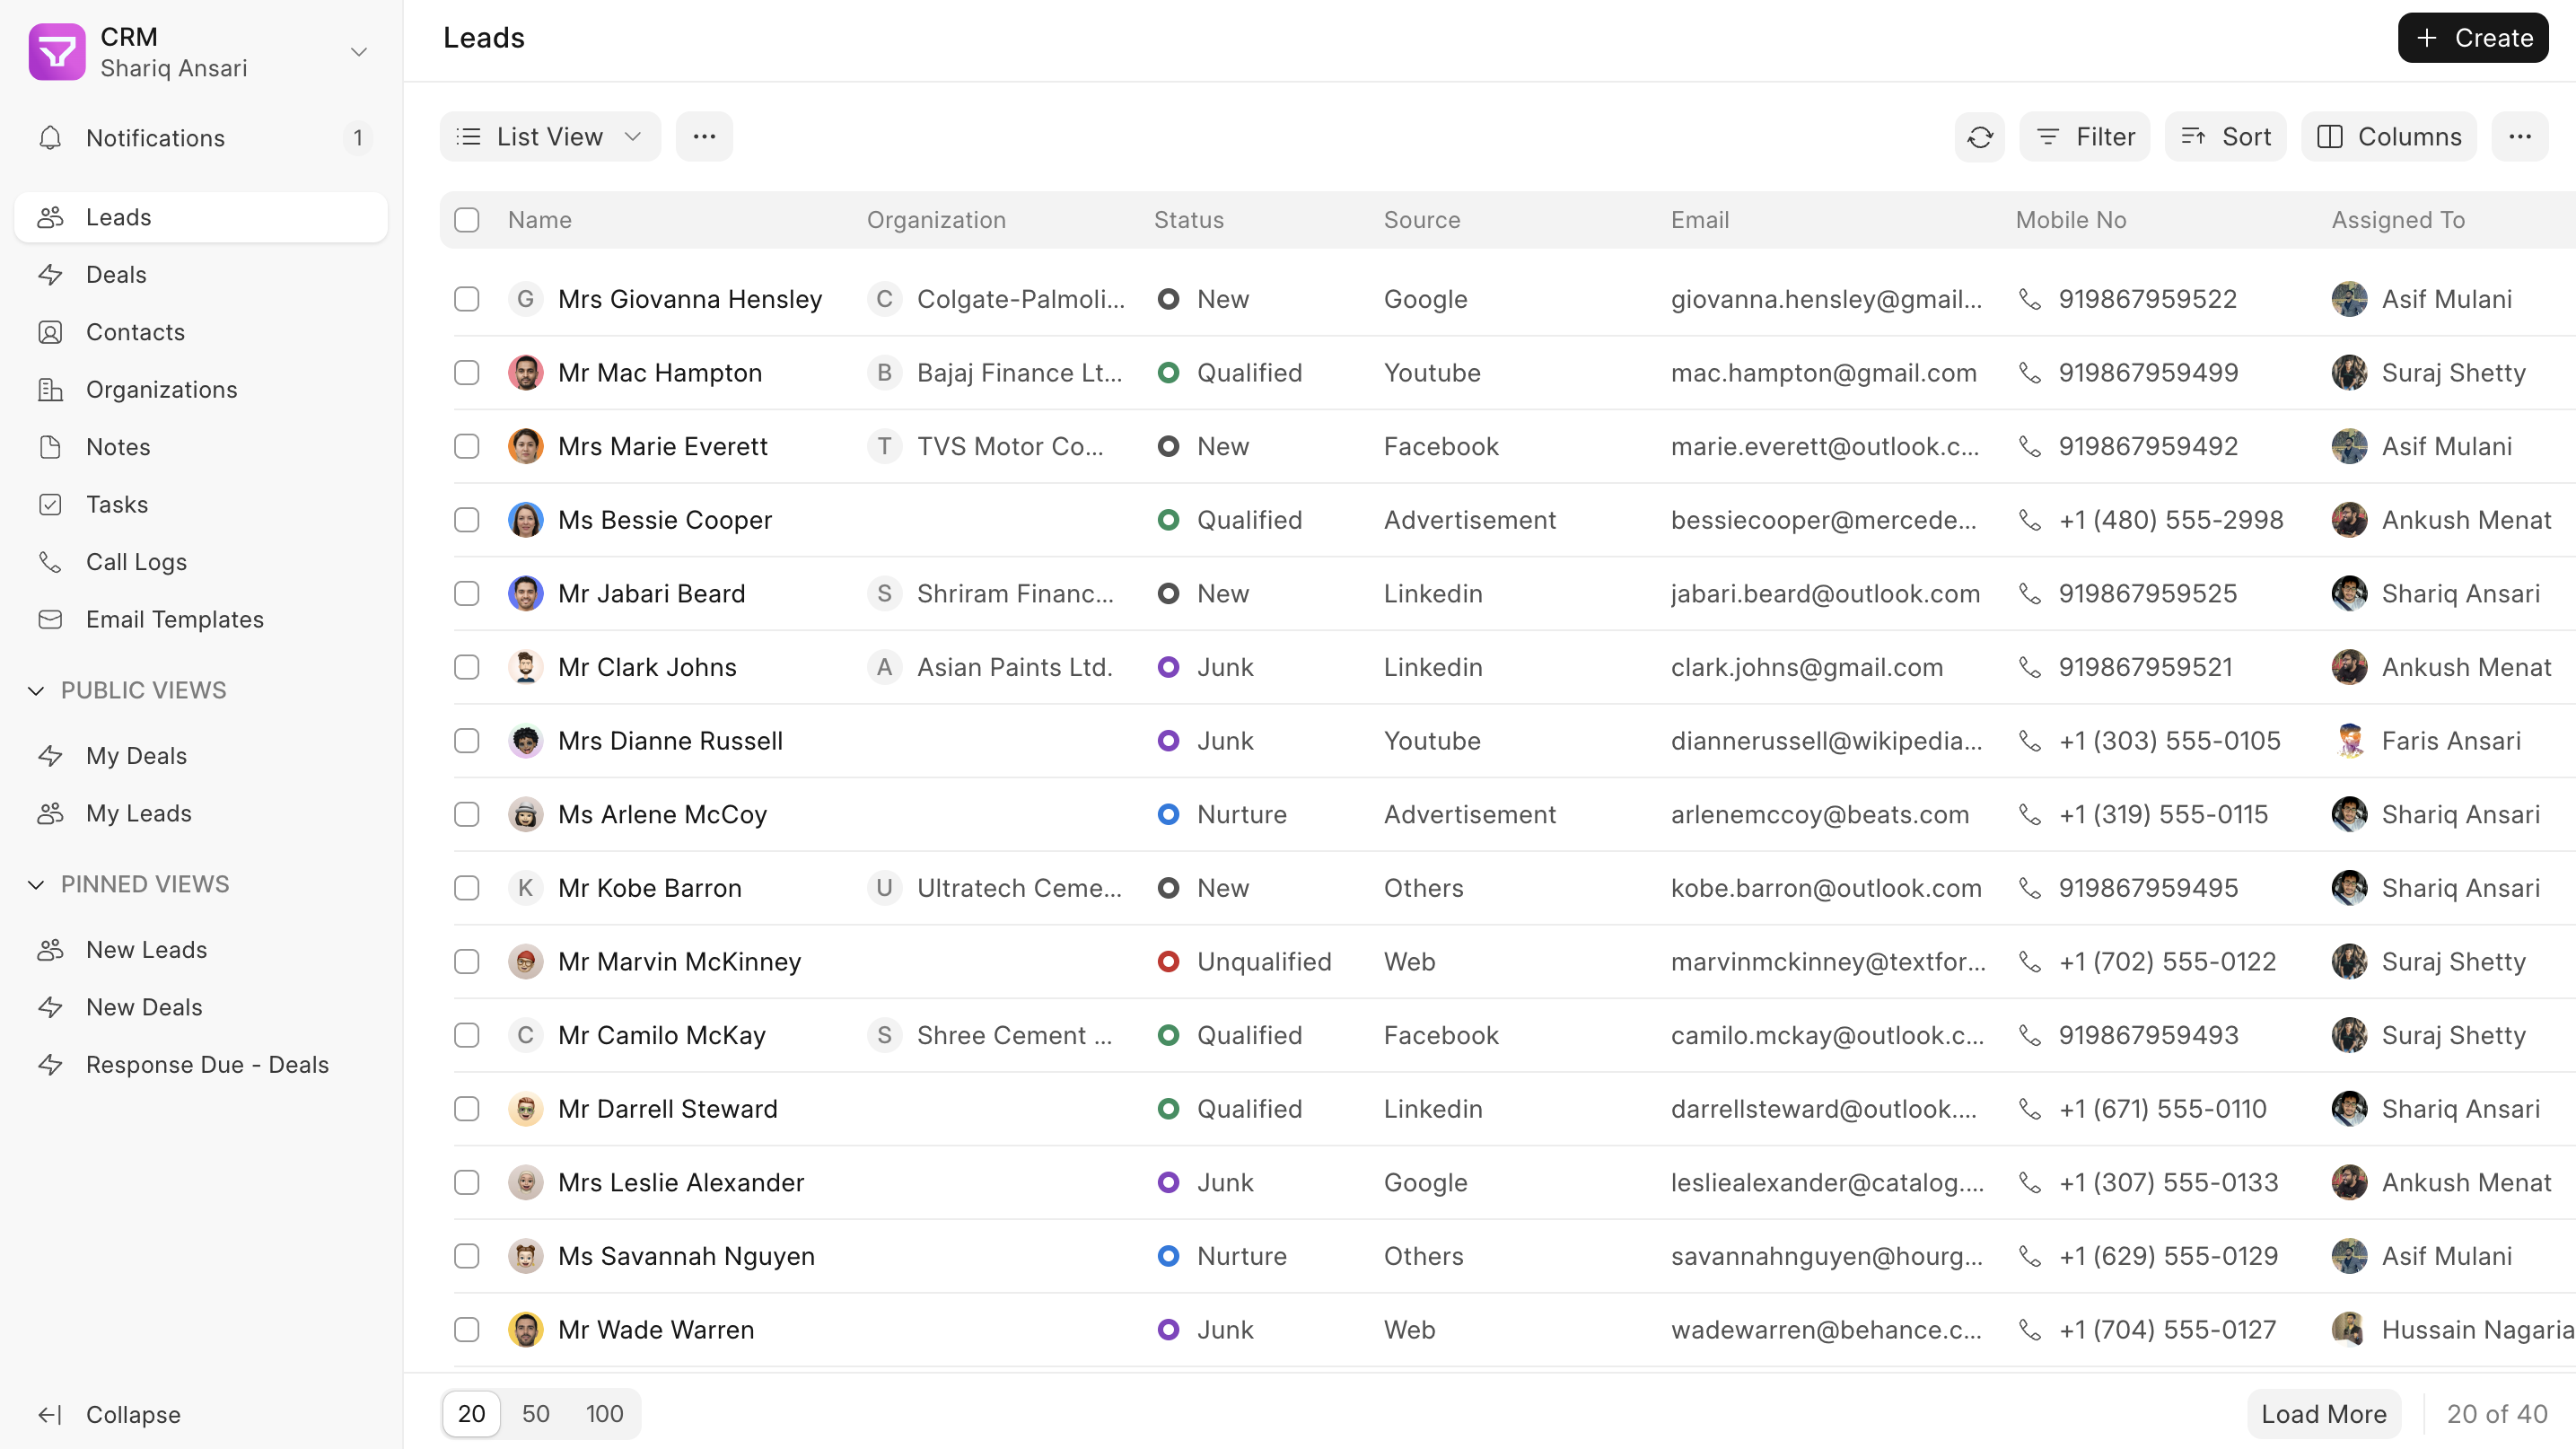Open Email Templates in sidebar

(x=174, y=619)
